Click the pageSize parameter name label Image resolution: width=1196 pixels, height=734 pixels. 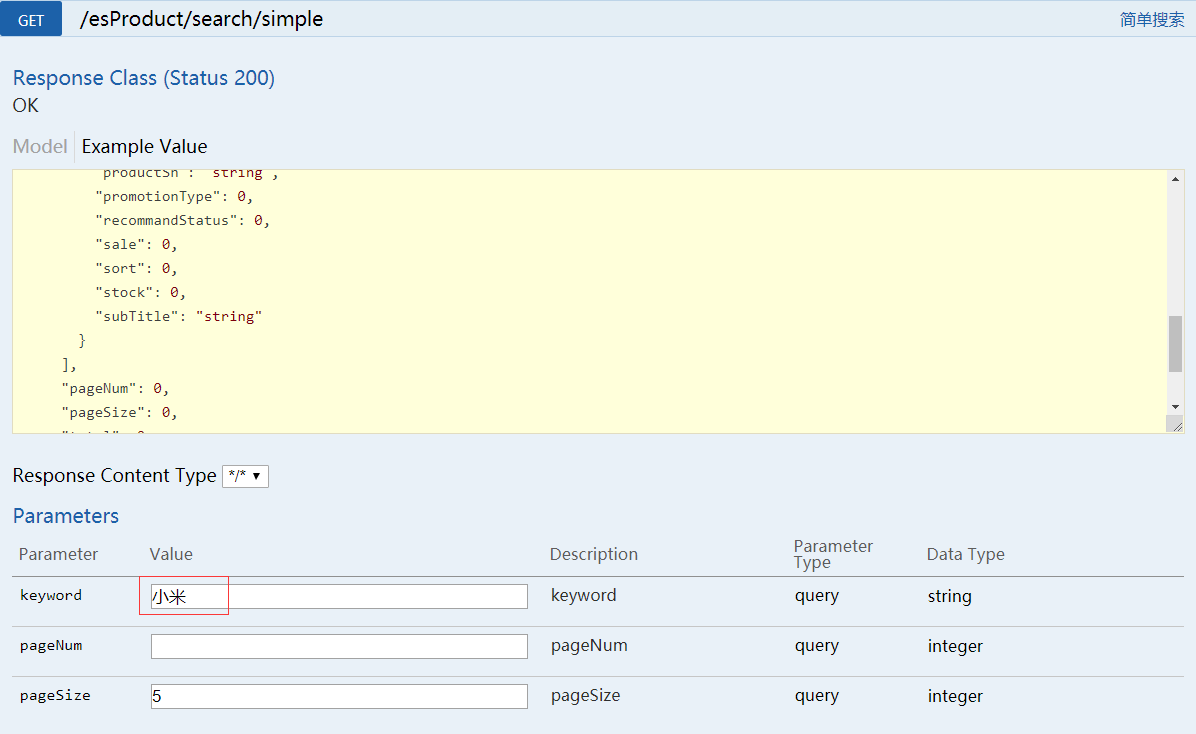[x=55, y=695]
